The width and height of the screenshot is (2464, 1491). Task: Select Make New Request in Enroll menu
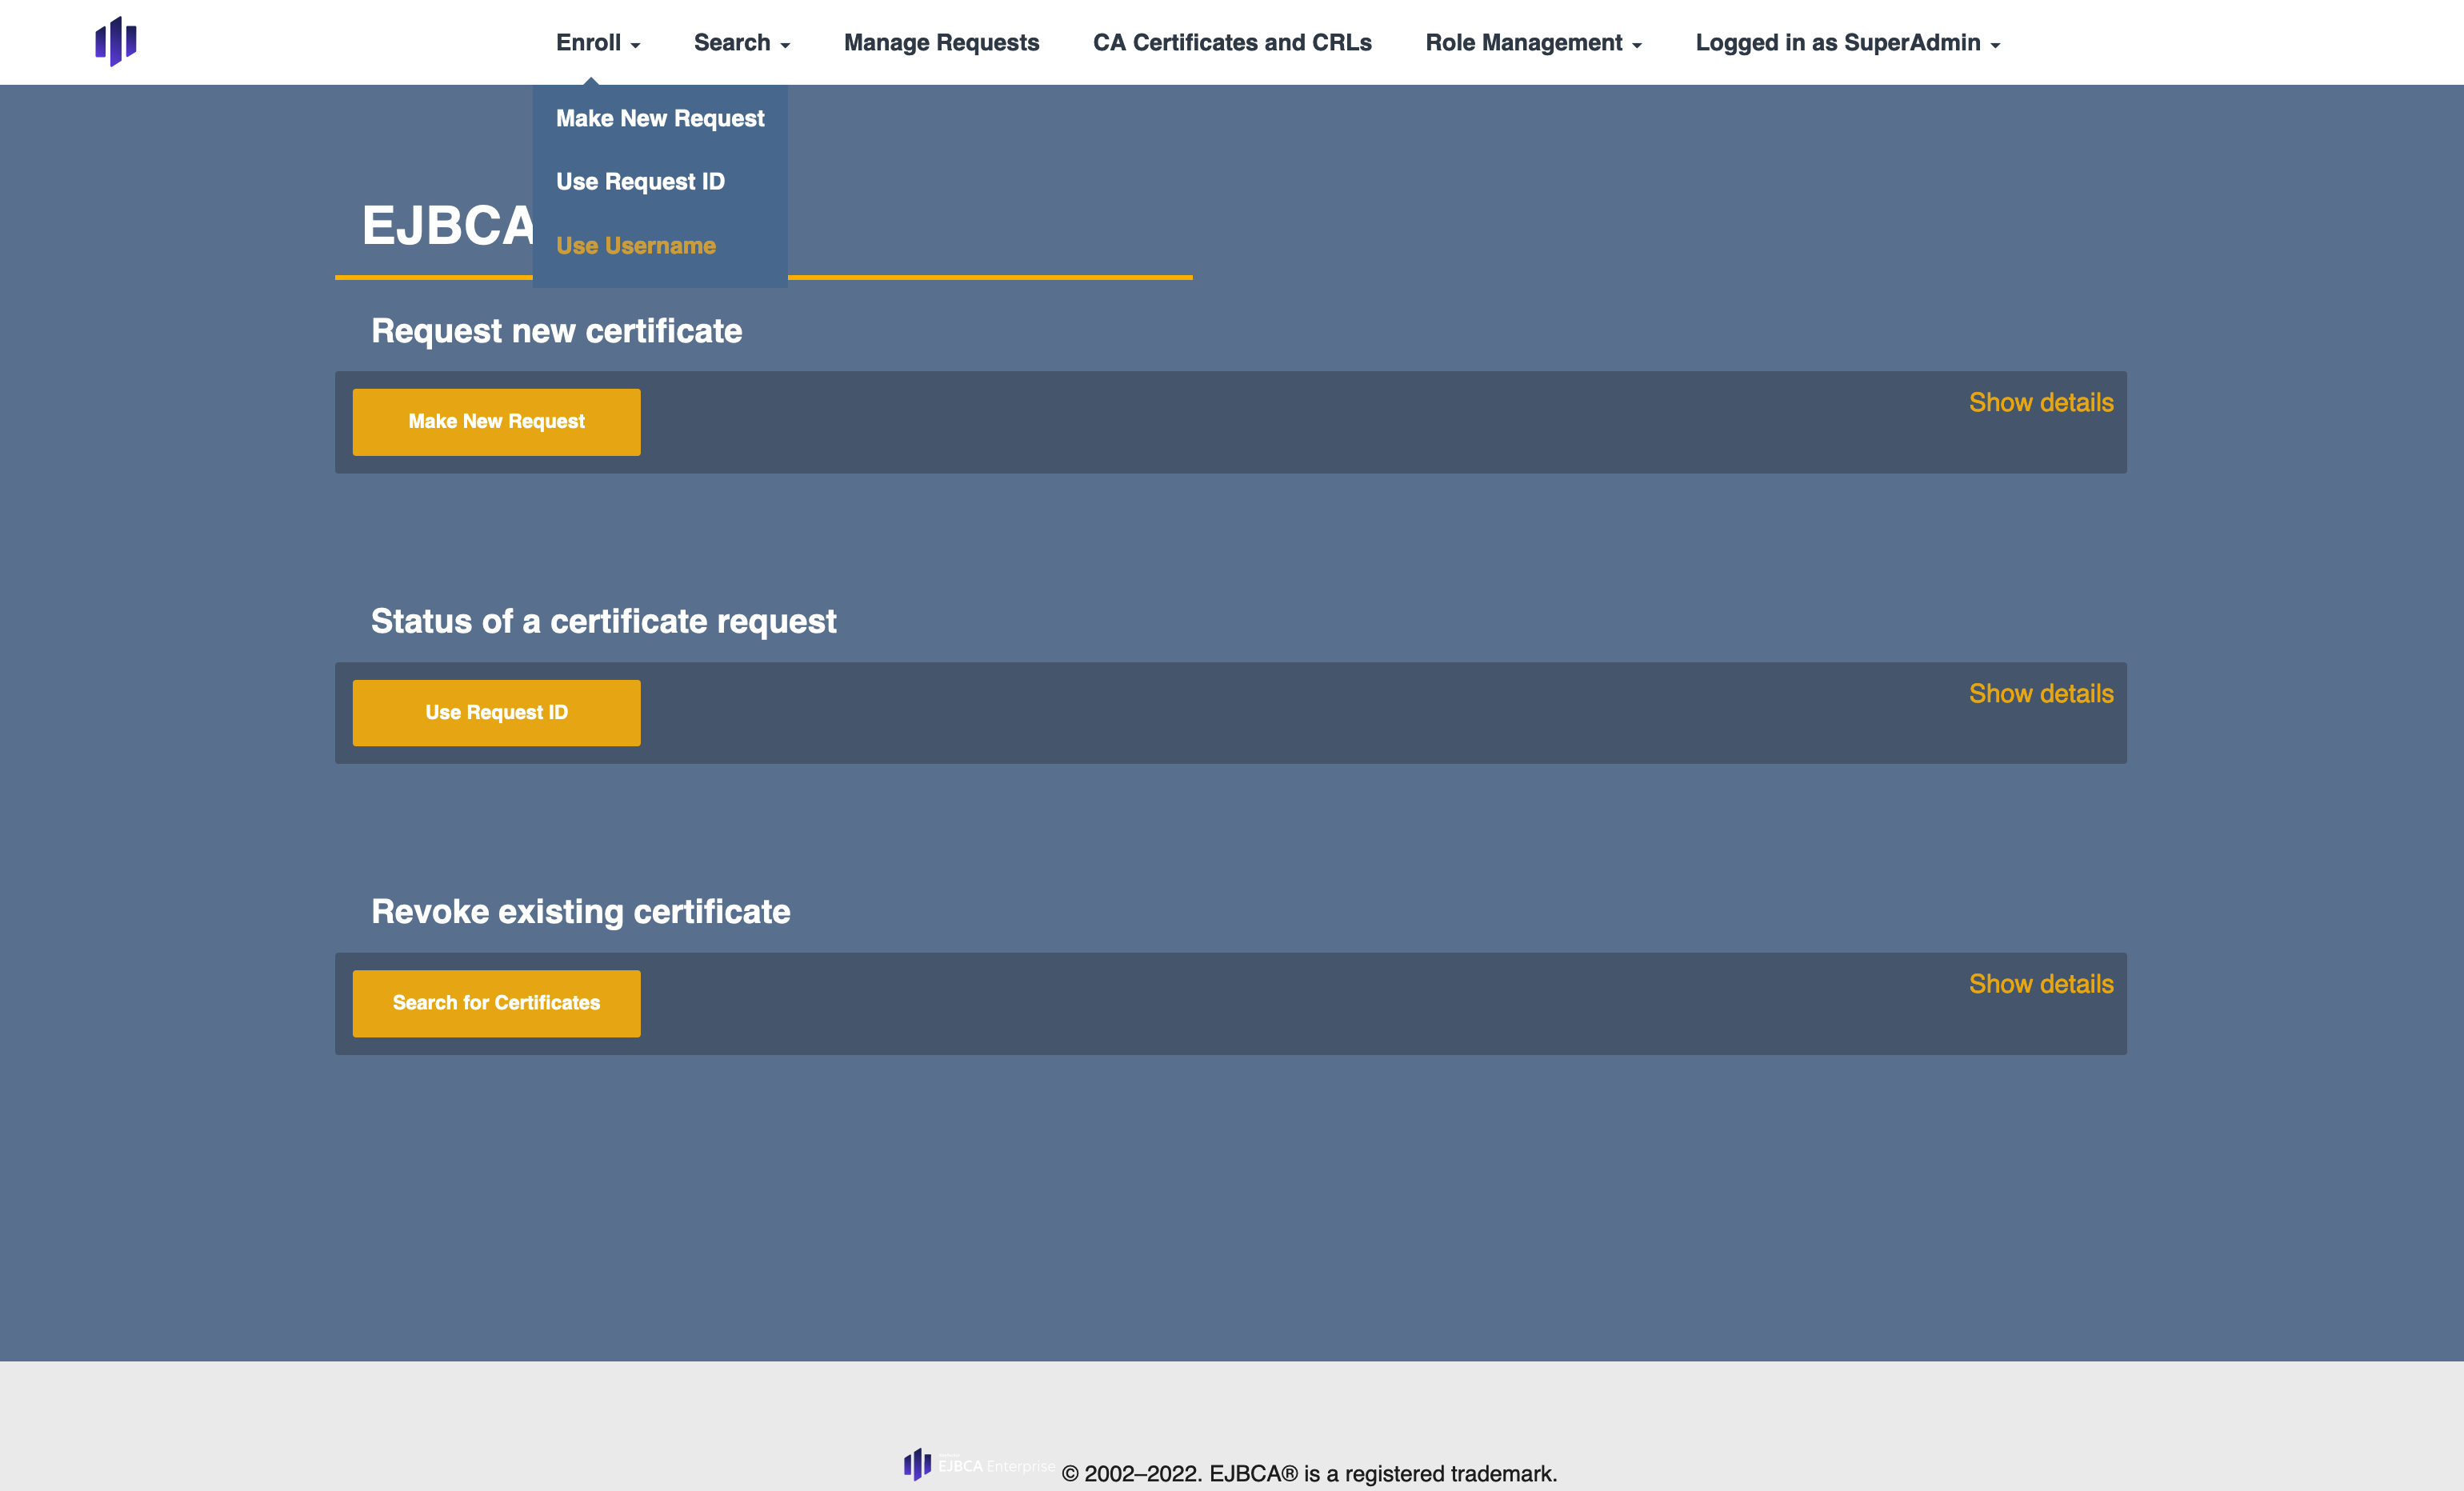(659, 118)
